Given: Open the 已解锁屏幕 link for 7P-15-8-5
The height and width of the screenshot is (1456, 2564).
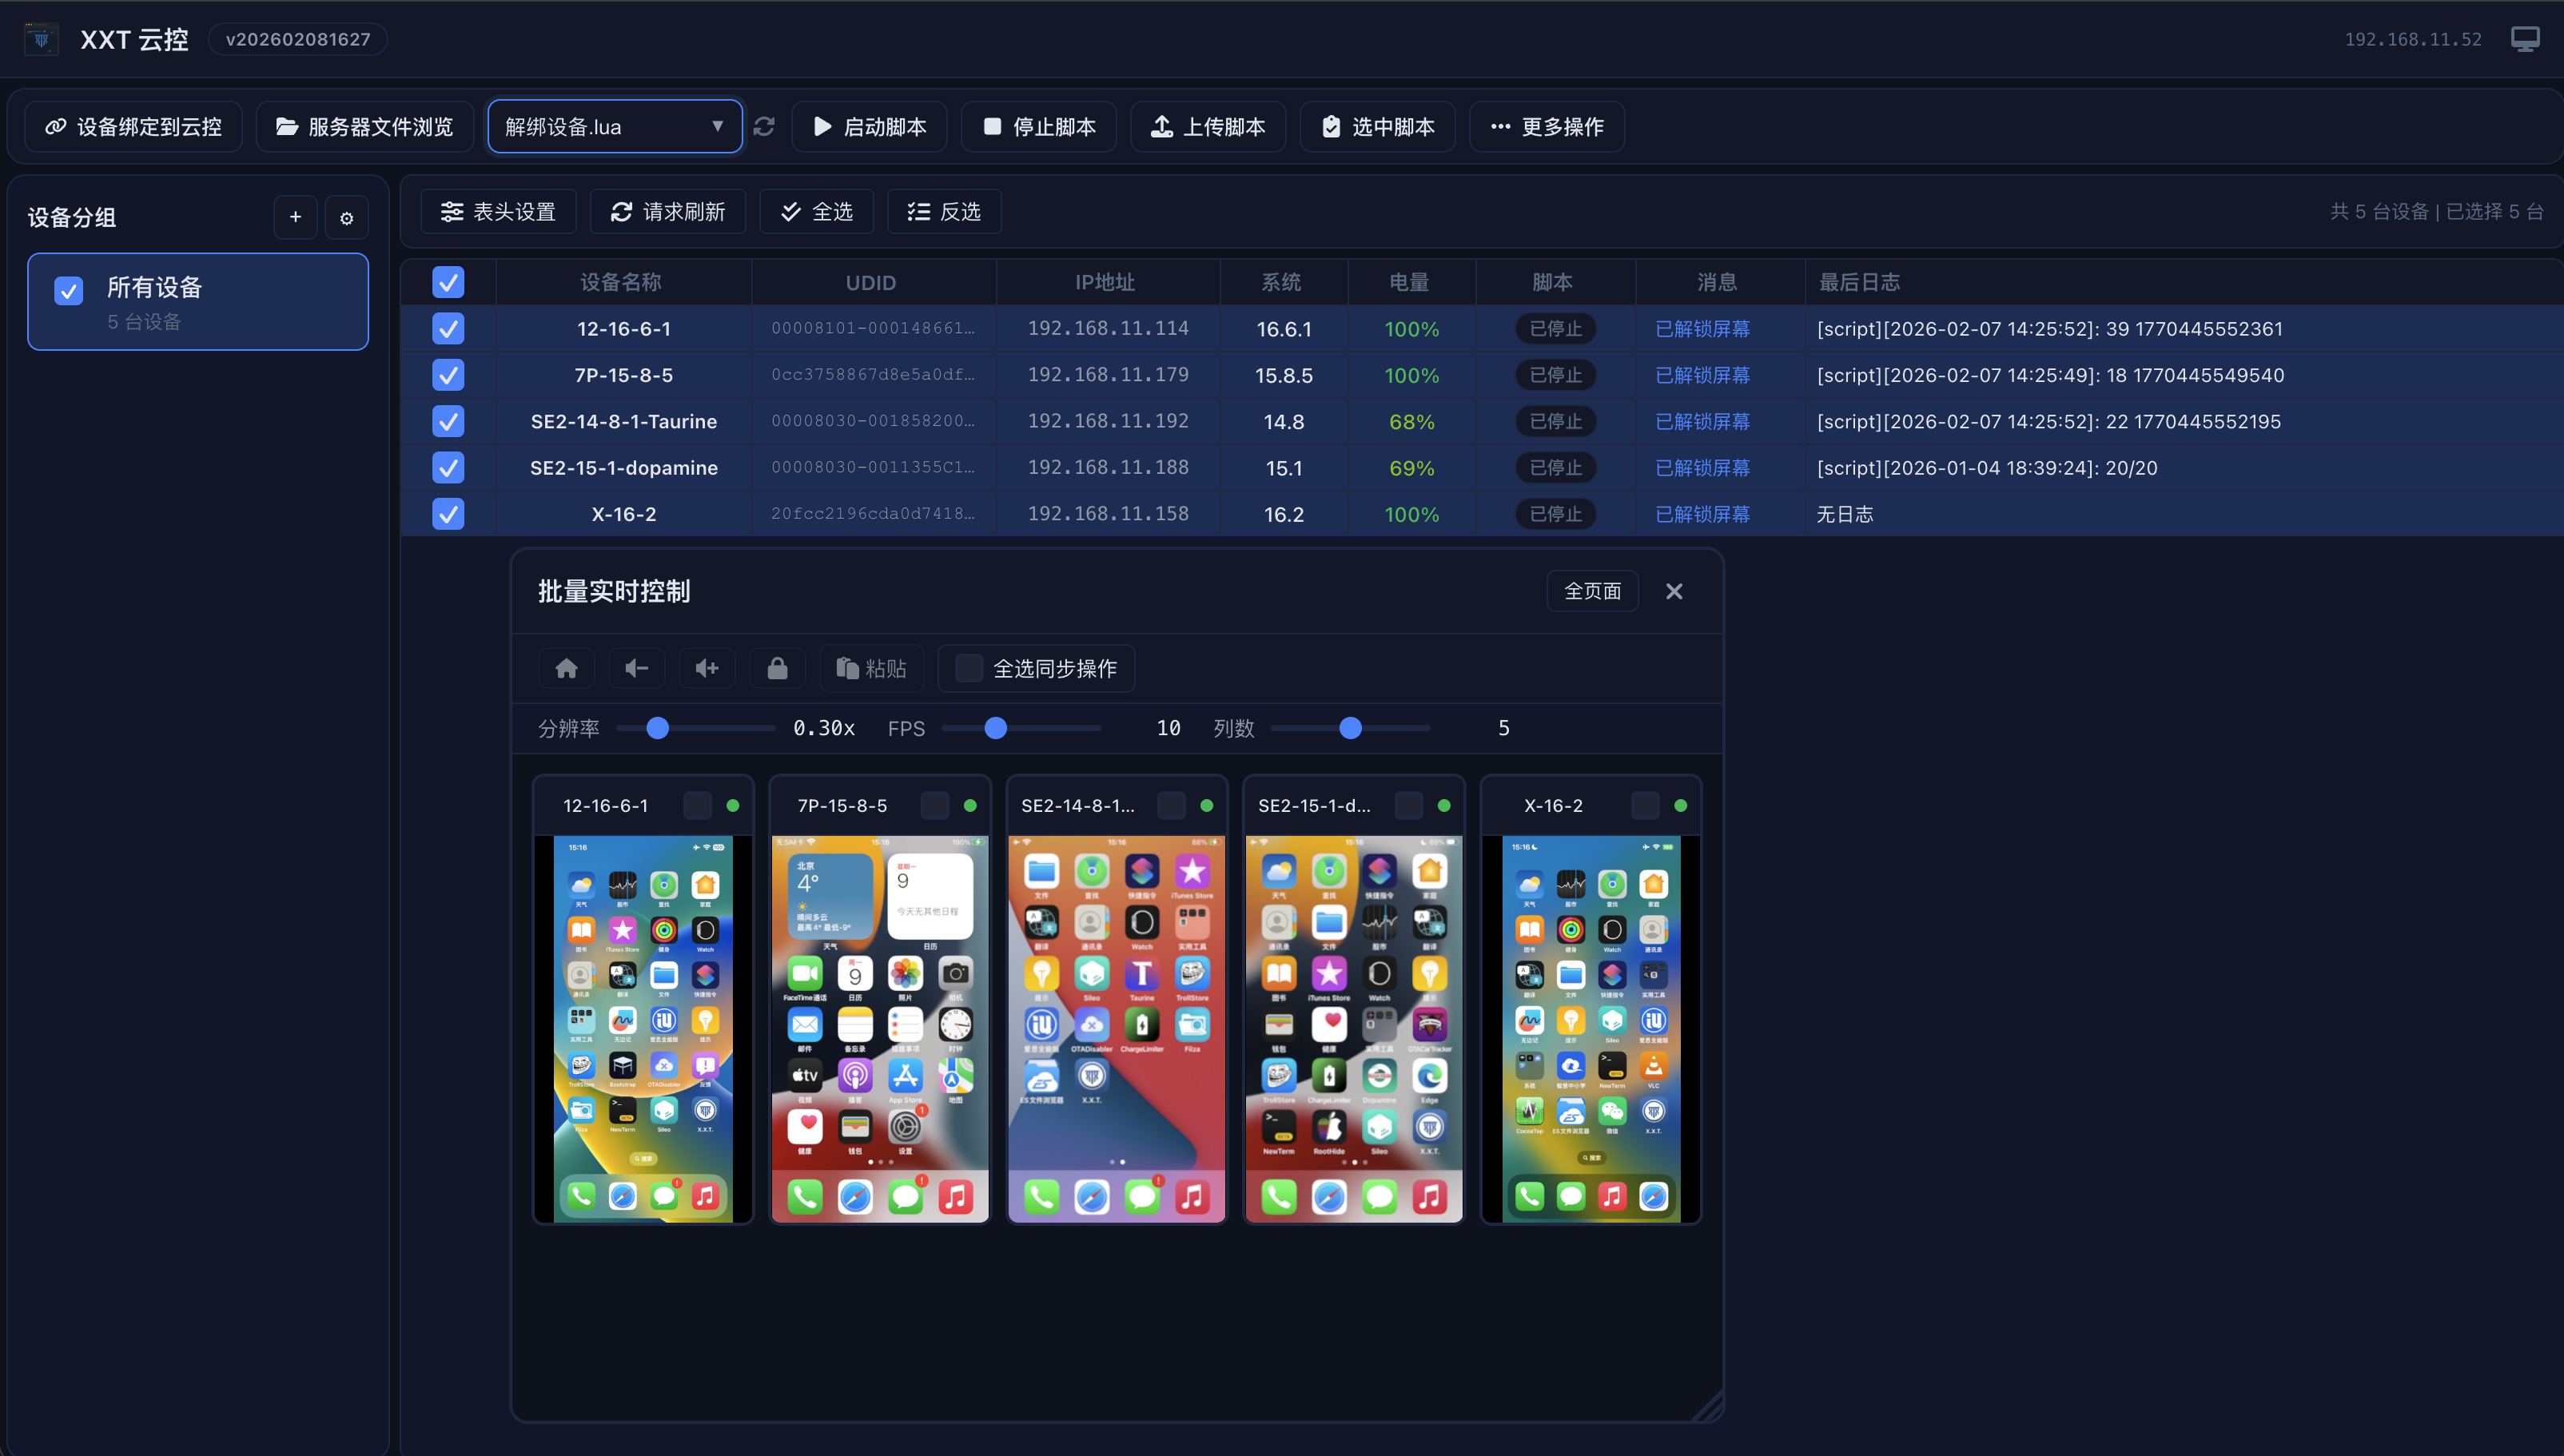Looking at the screenshot, I should (x=1702, y=375).
